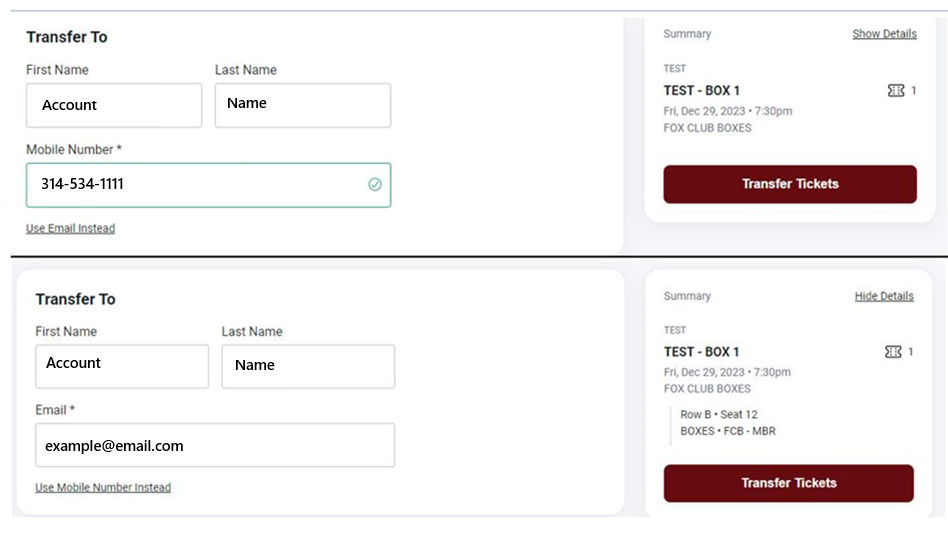Screen dimensions: 948x538
Task: Click the Mobile Number input field
Action: [208, 185]
